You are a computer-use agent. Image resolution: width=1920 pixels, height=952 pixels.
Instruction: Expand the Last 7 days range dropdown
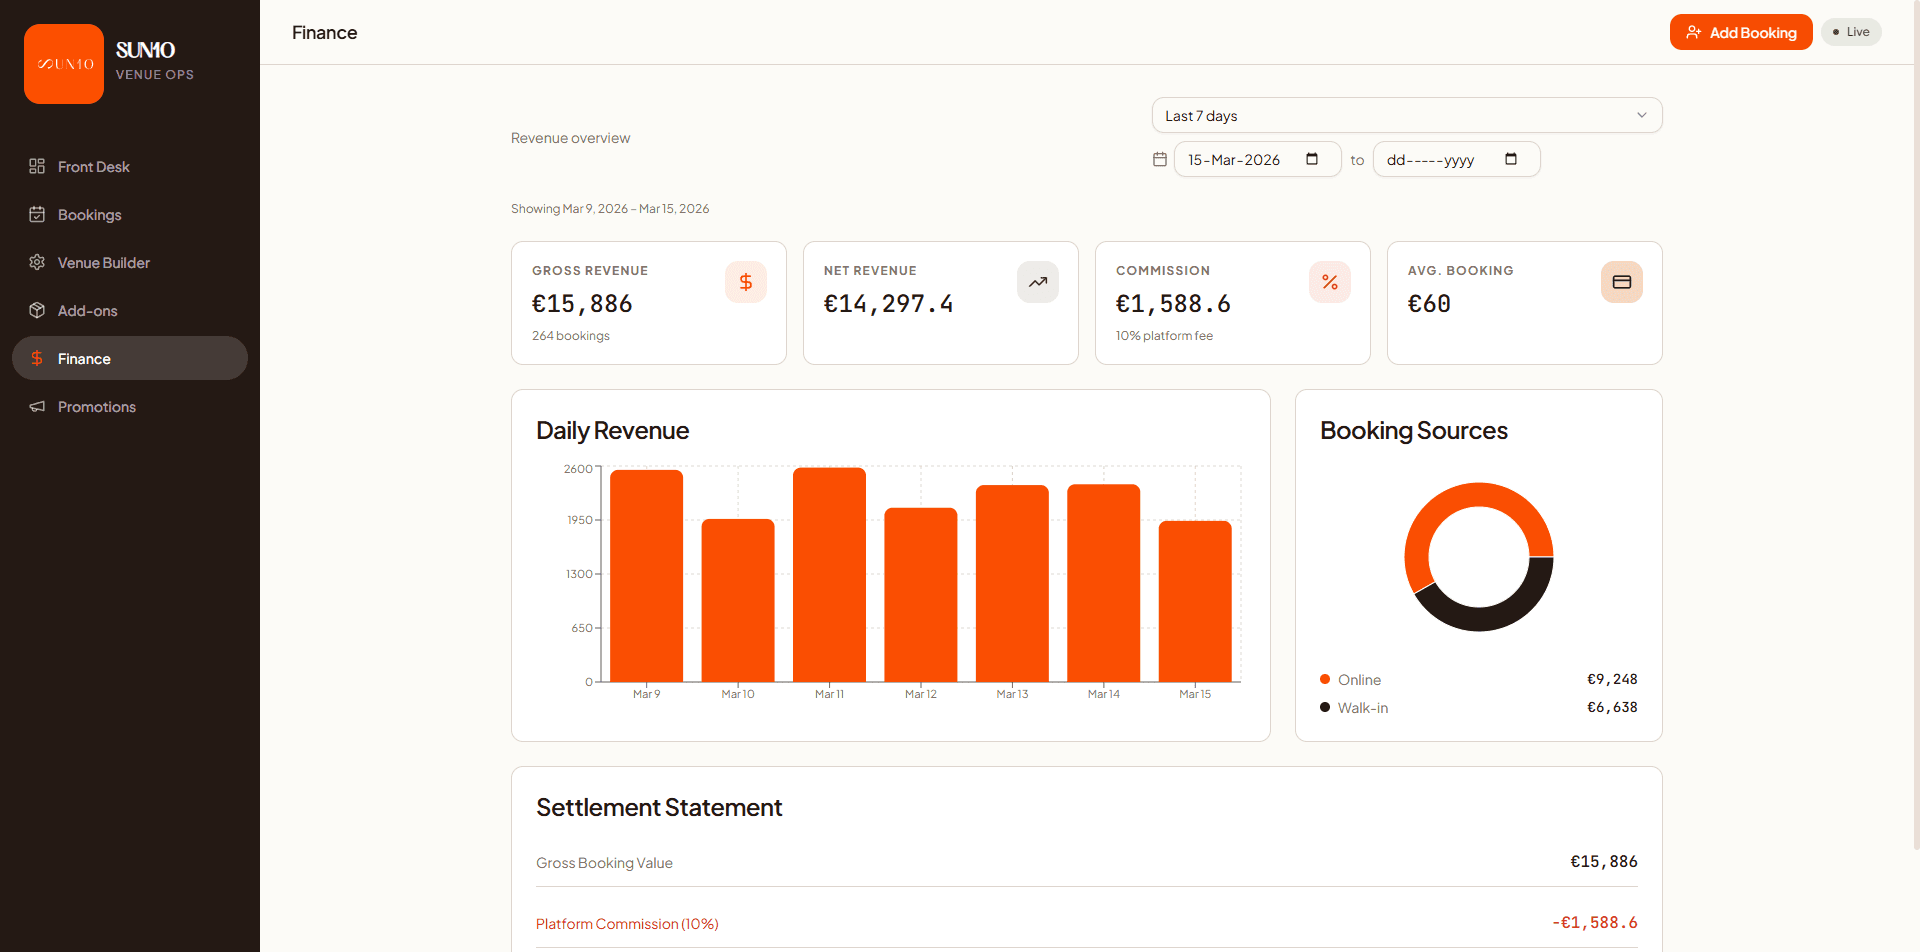[x=1406, y=115]
